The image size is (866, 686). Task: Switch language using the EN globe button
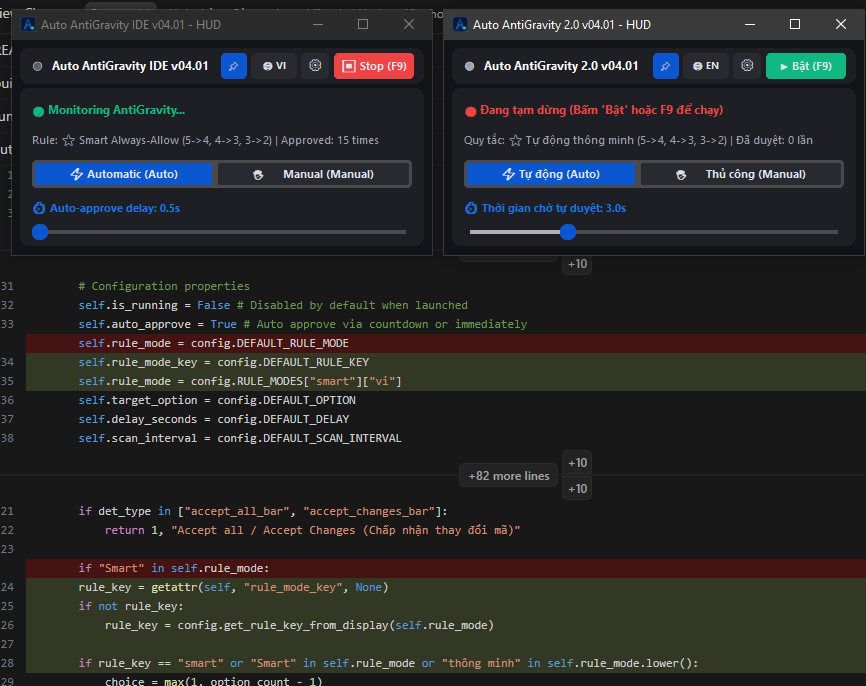click(706, 66)
